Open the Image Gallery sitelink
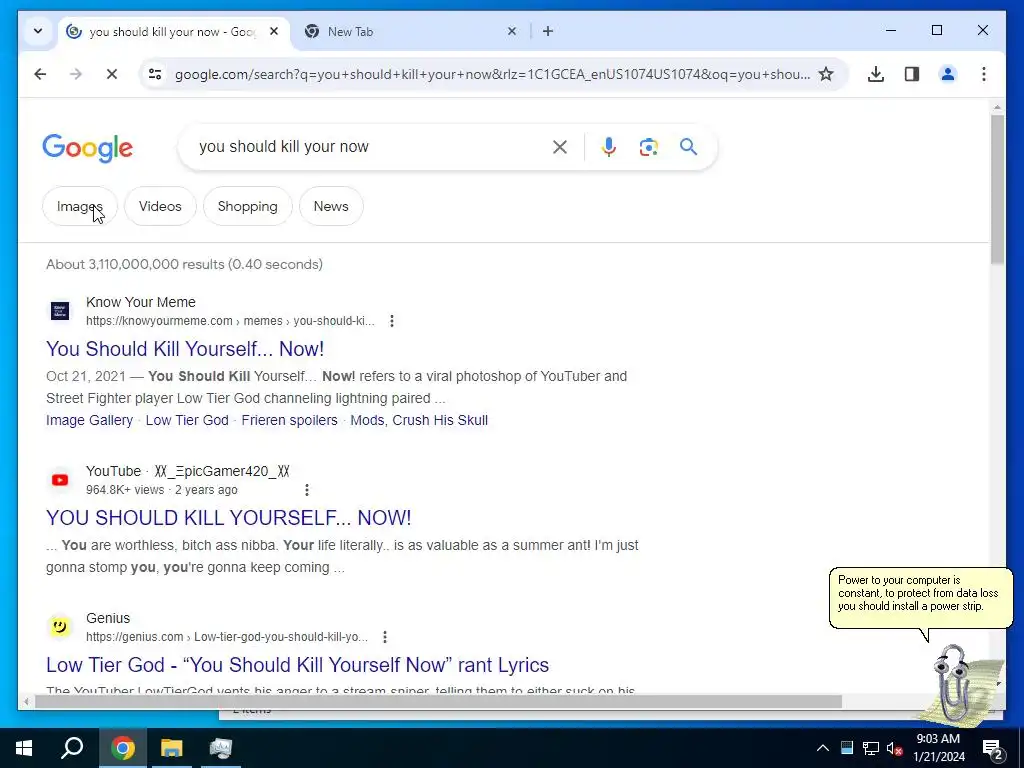 point(89,420)
